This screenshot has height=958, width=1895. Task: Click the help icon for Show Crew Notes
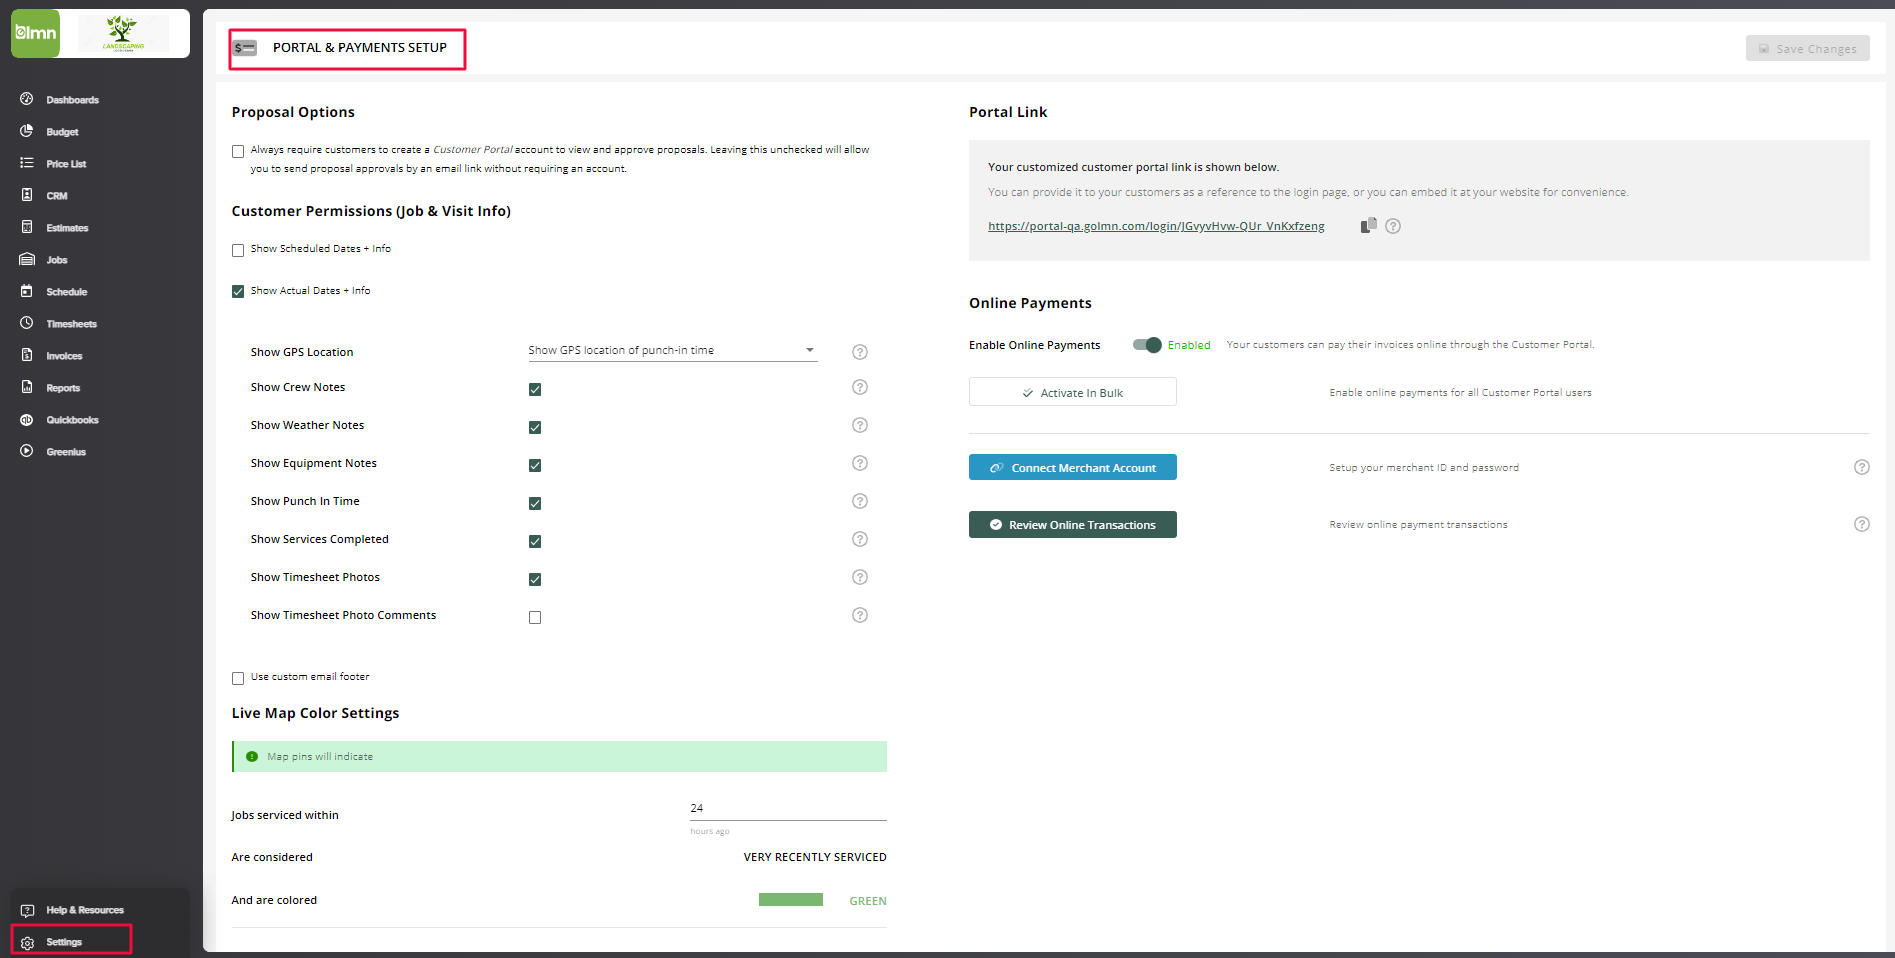(859, 387)
